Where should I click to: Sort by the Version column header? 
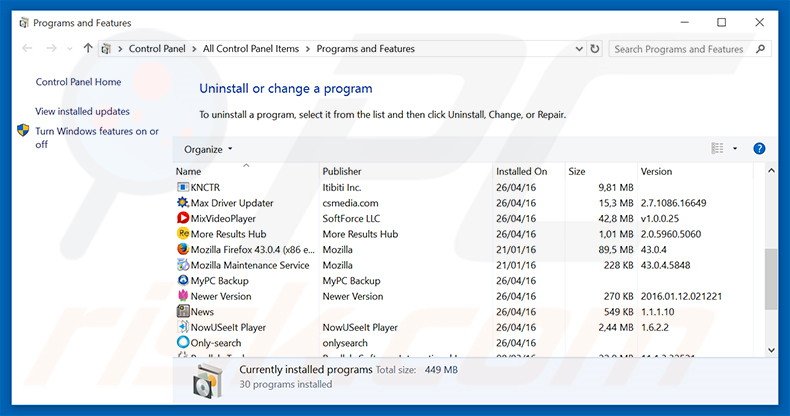656,171
